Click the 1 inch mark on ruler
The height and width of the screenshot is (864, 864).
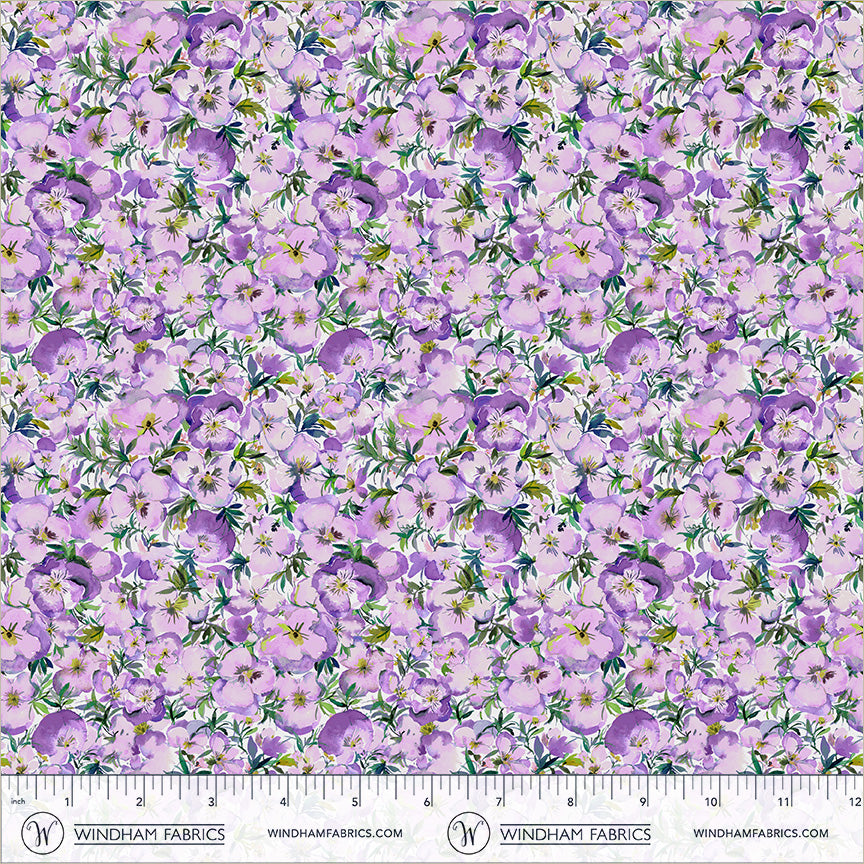[68, 802]
